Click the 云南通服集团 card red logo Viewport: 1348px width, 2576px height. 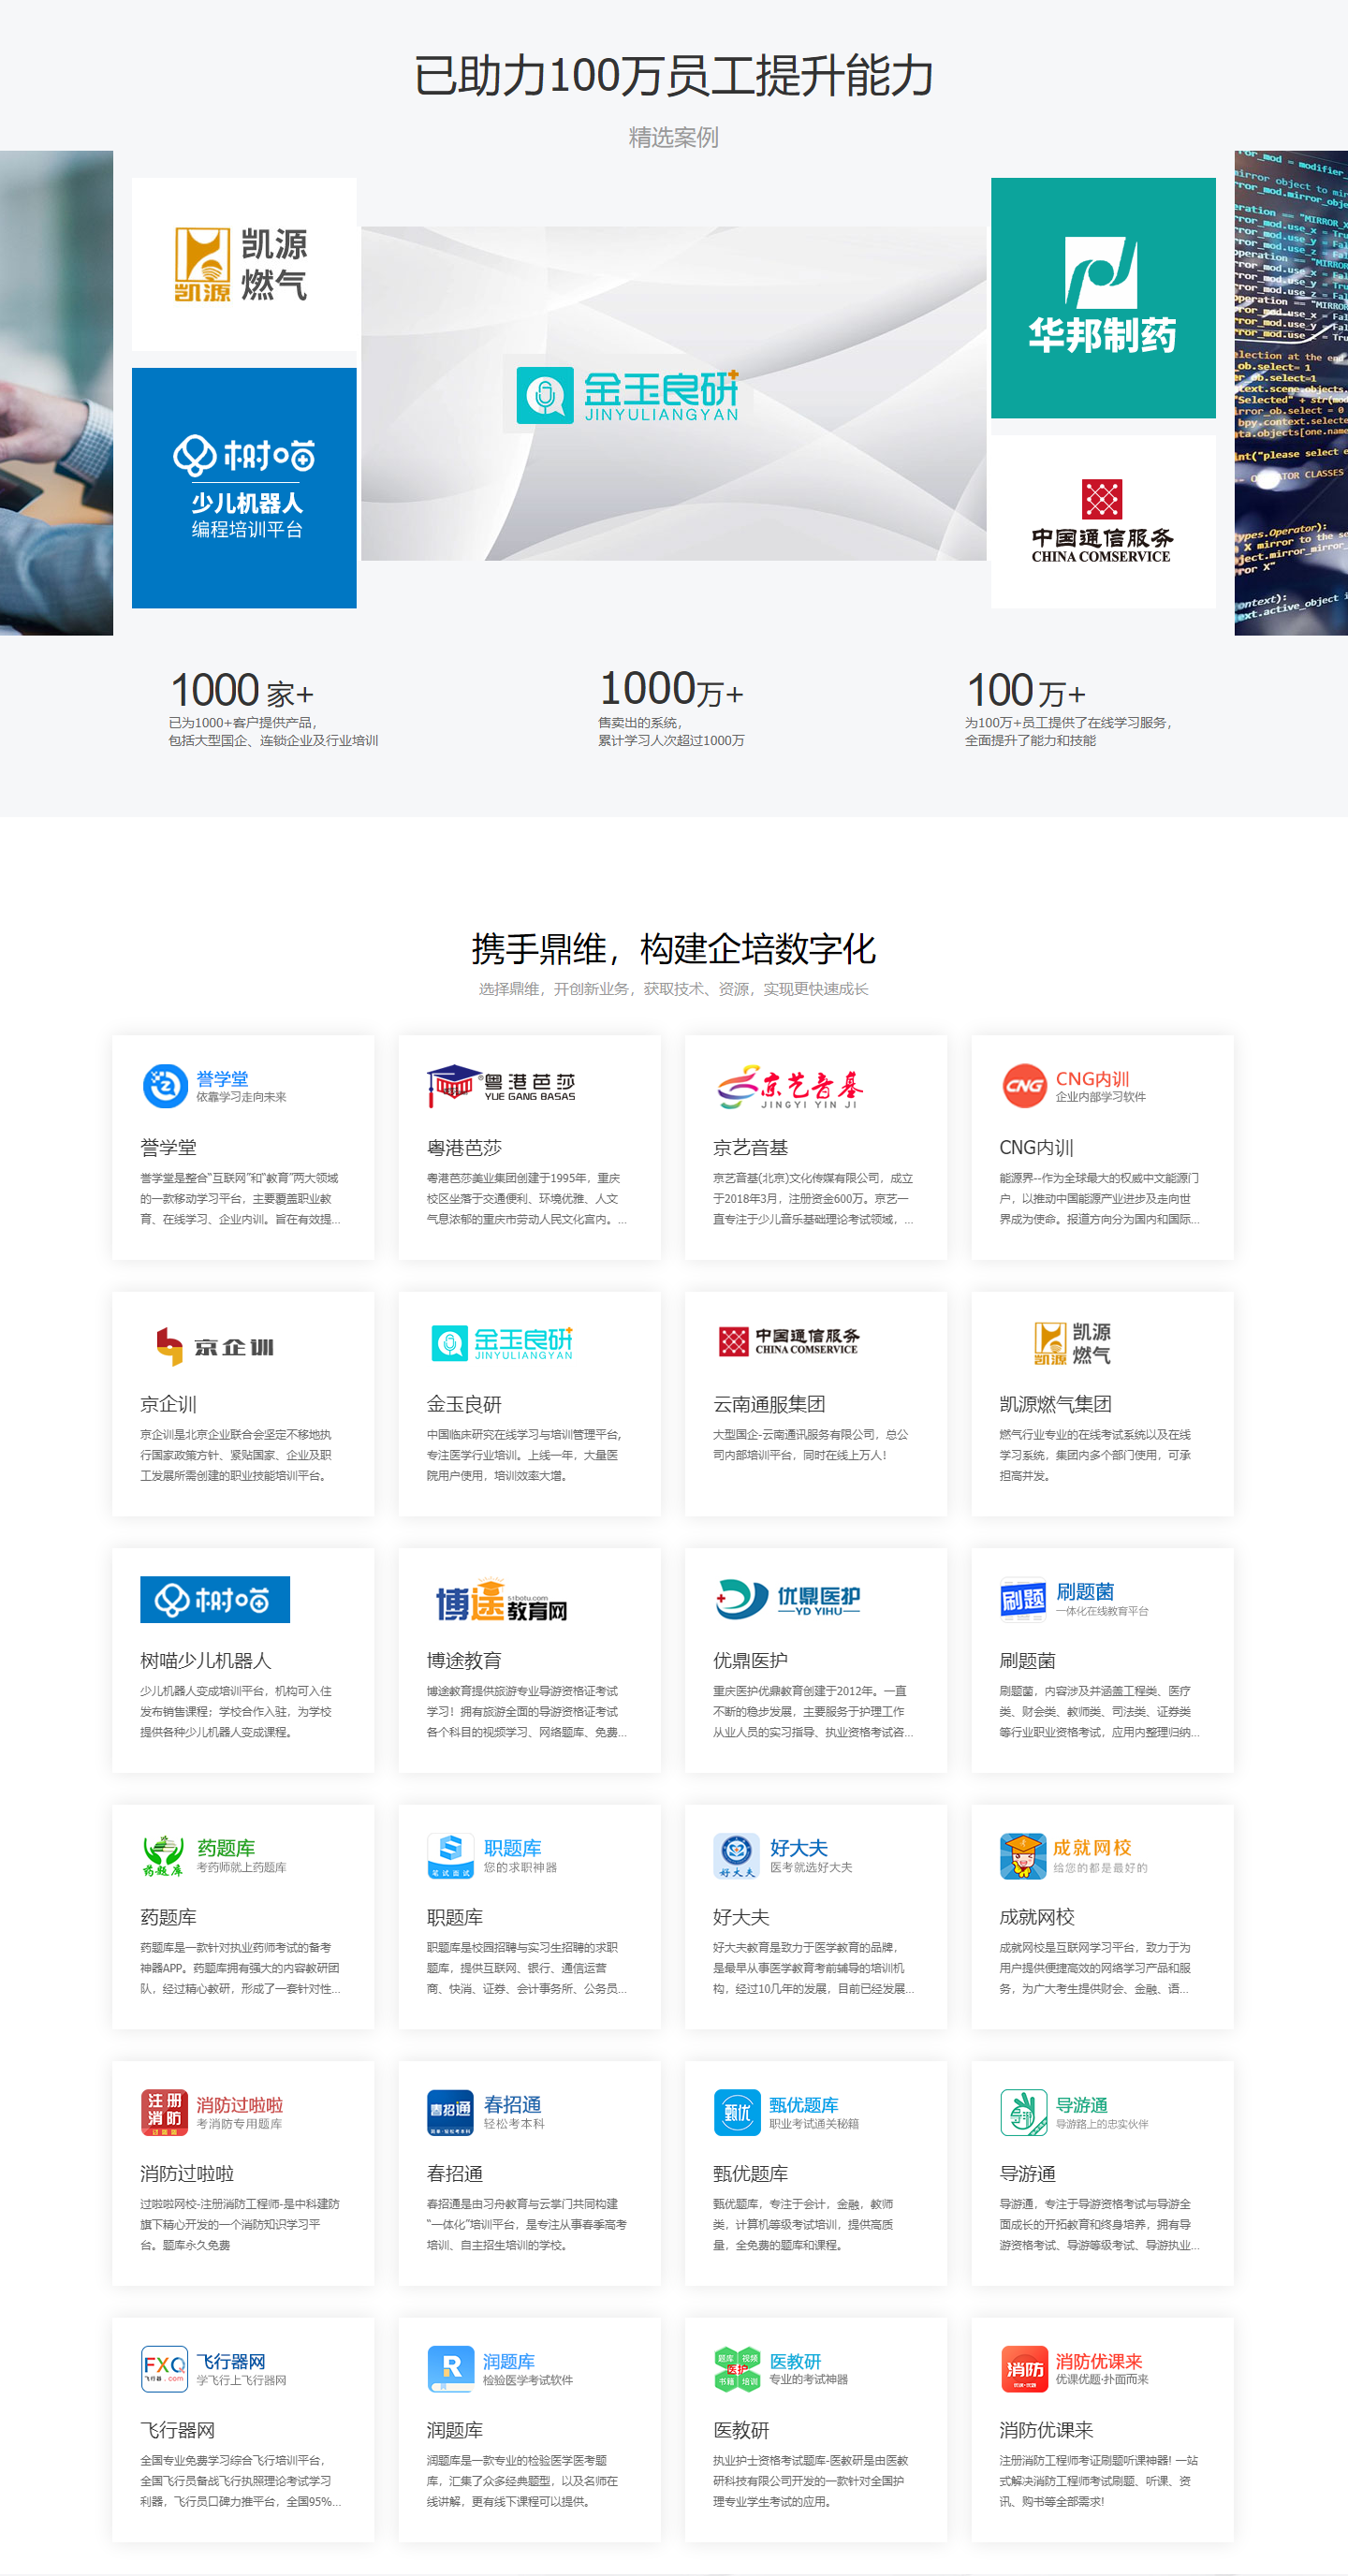[x=789, y=1342]
